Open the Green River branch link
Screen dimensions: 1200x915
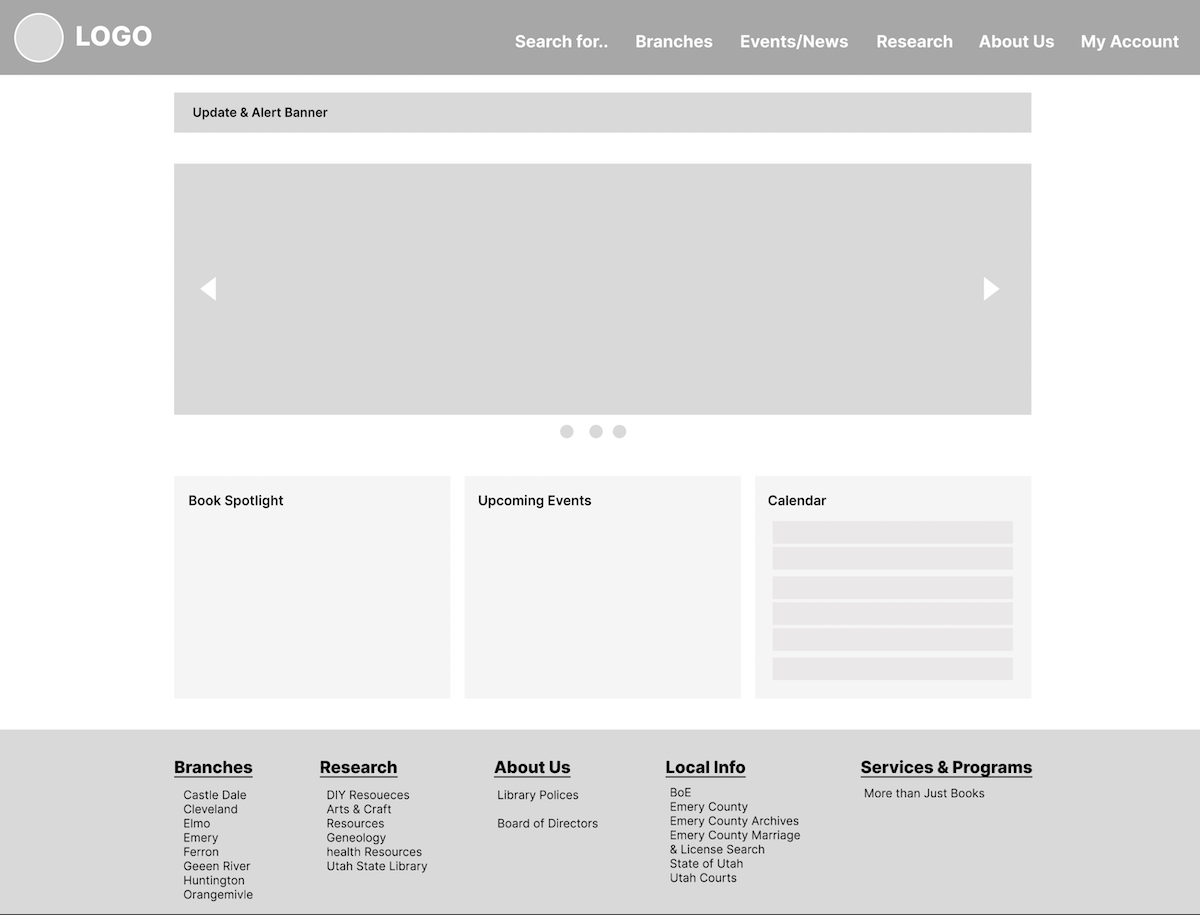point(216,866)
